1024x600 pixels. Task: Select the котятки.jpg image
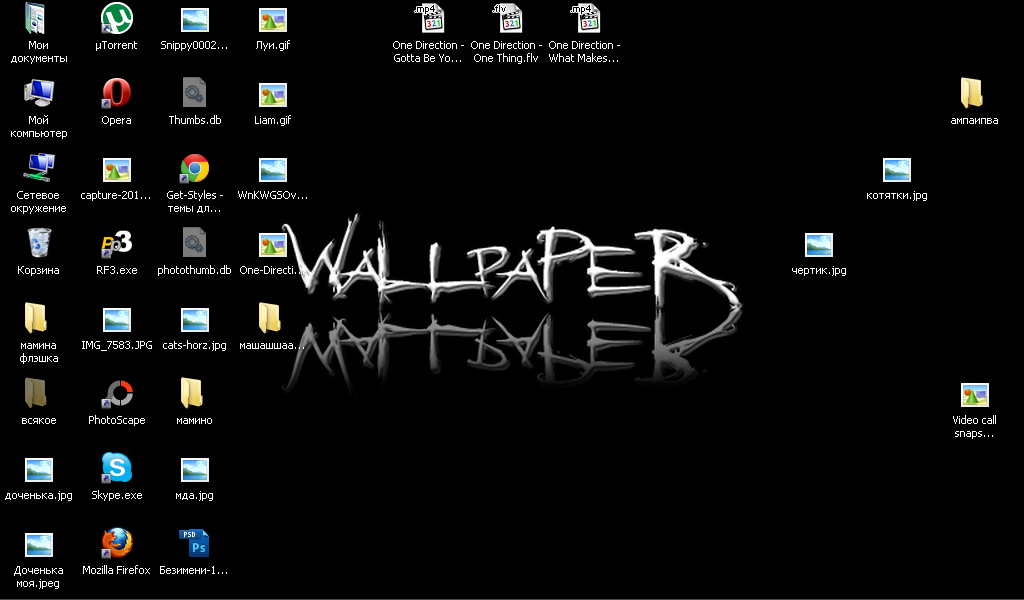896,170
